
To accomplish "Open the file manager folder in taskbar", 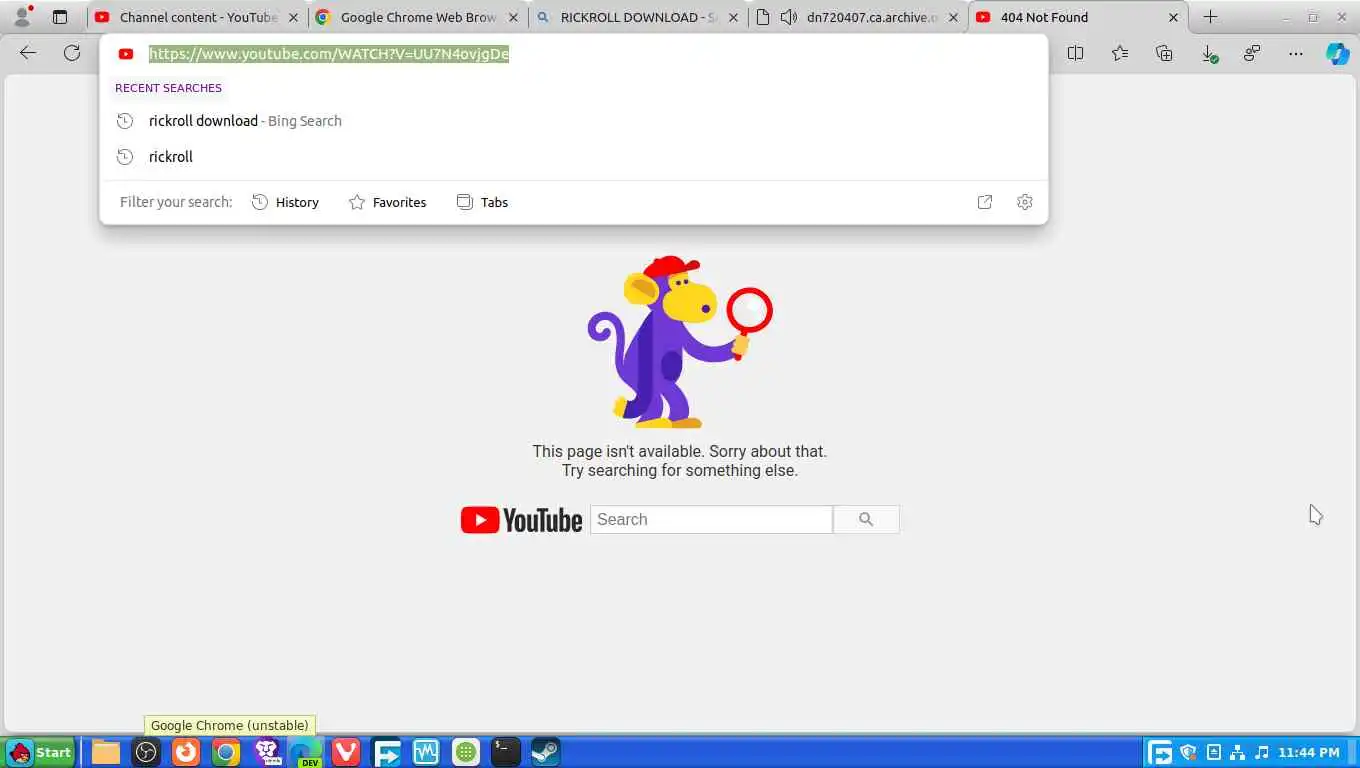I will click(106, 752).
